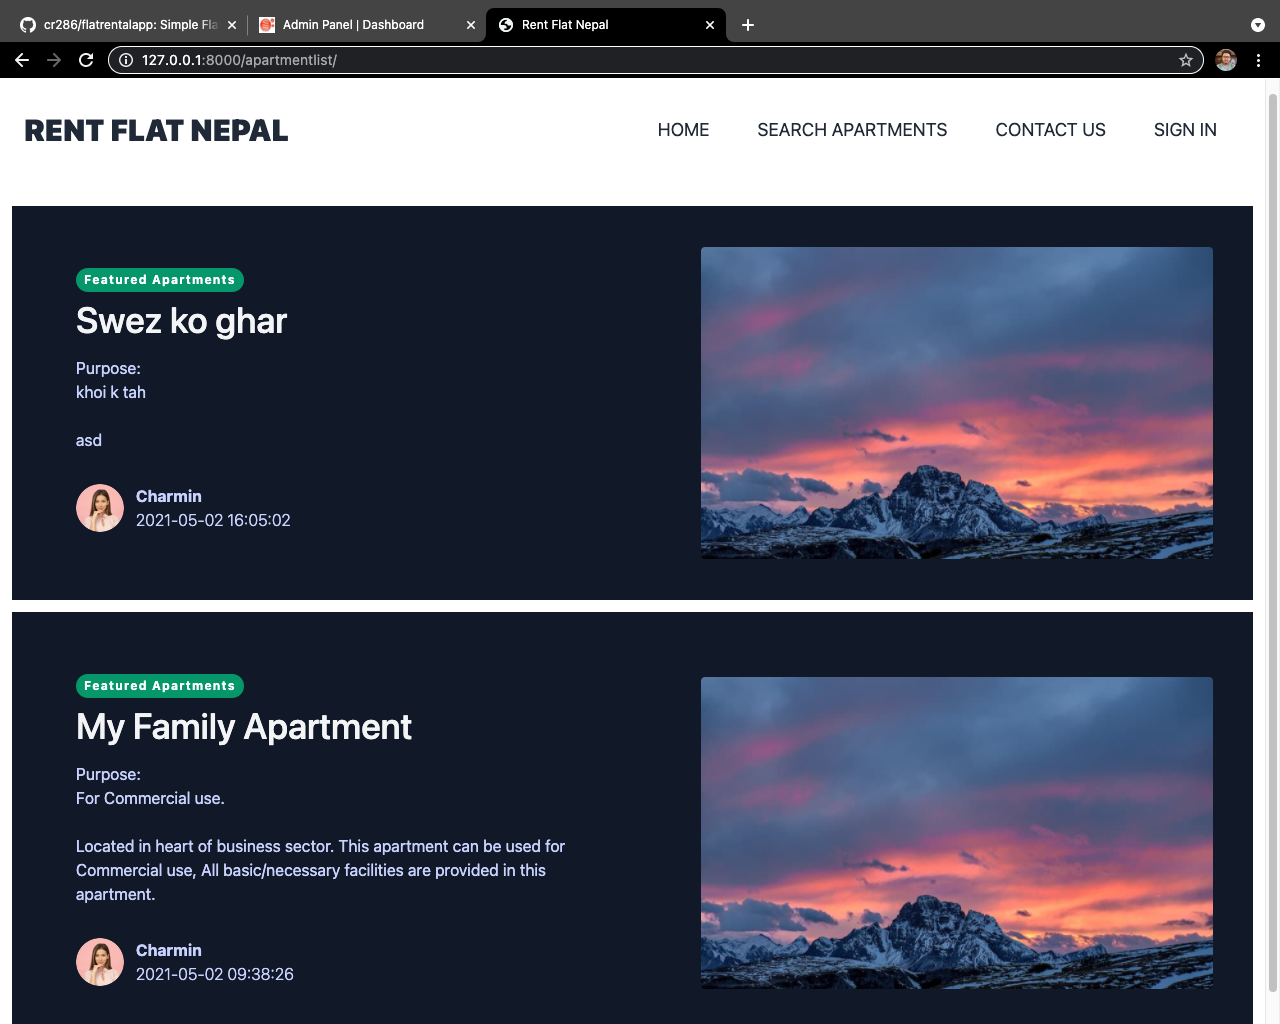Viewport: 1280px width, 1024px height.
Task: Click the browser back arrow
Action: pyautogui.click(x=22, y=60)
